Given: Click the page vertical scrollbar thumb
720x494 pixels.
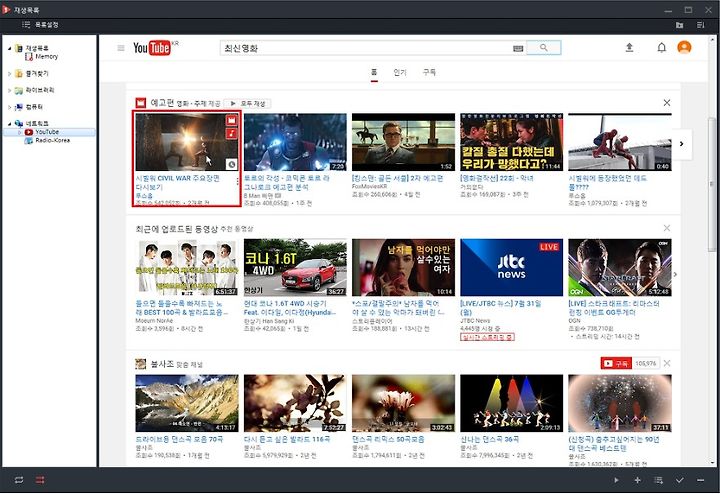Looking at the screenshot, I should click(x=712, y=183).
